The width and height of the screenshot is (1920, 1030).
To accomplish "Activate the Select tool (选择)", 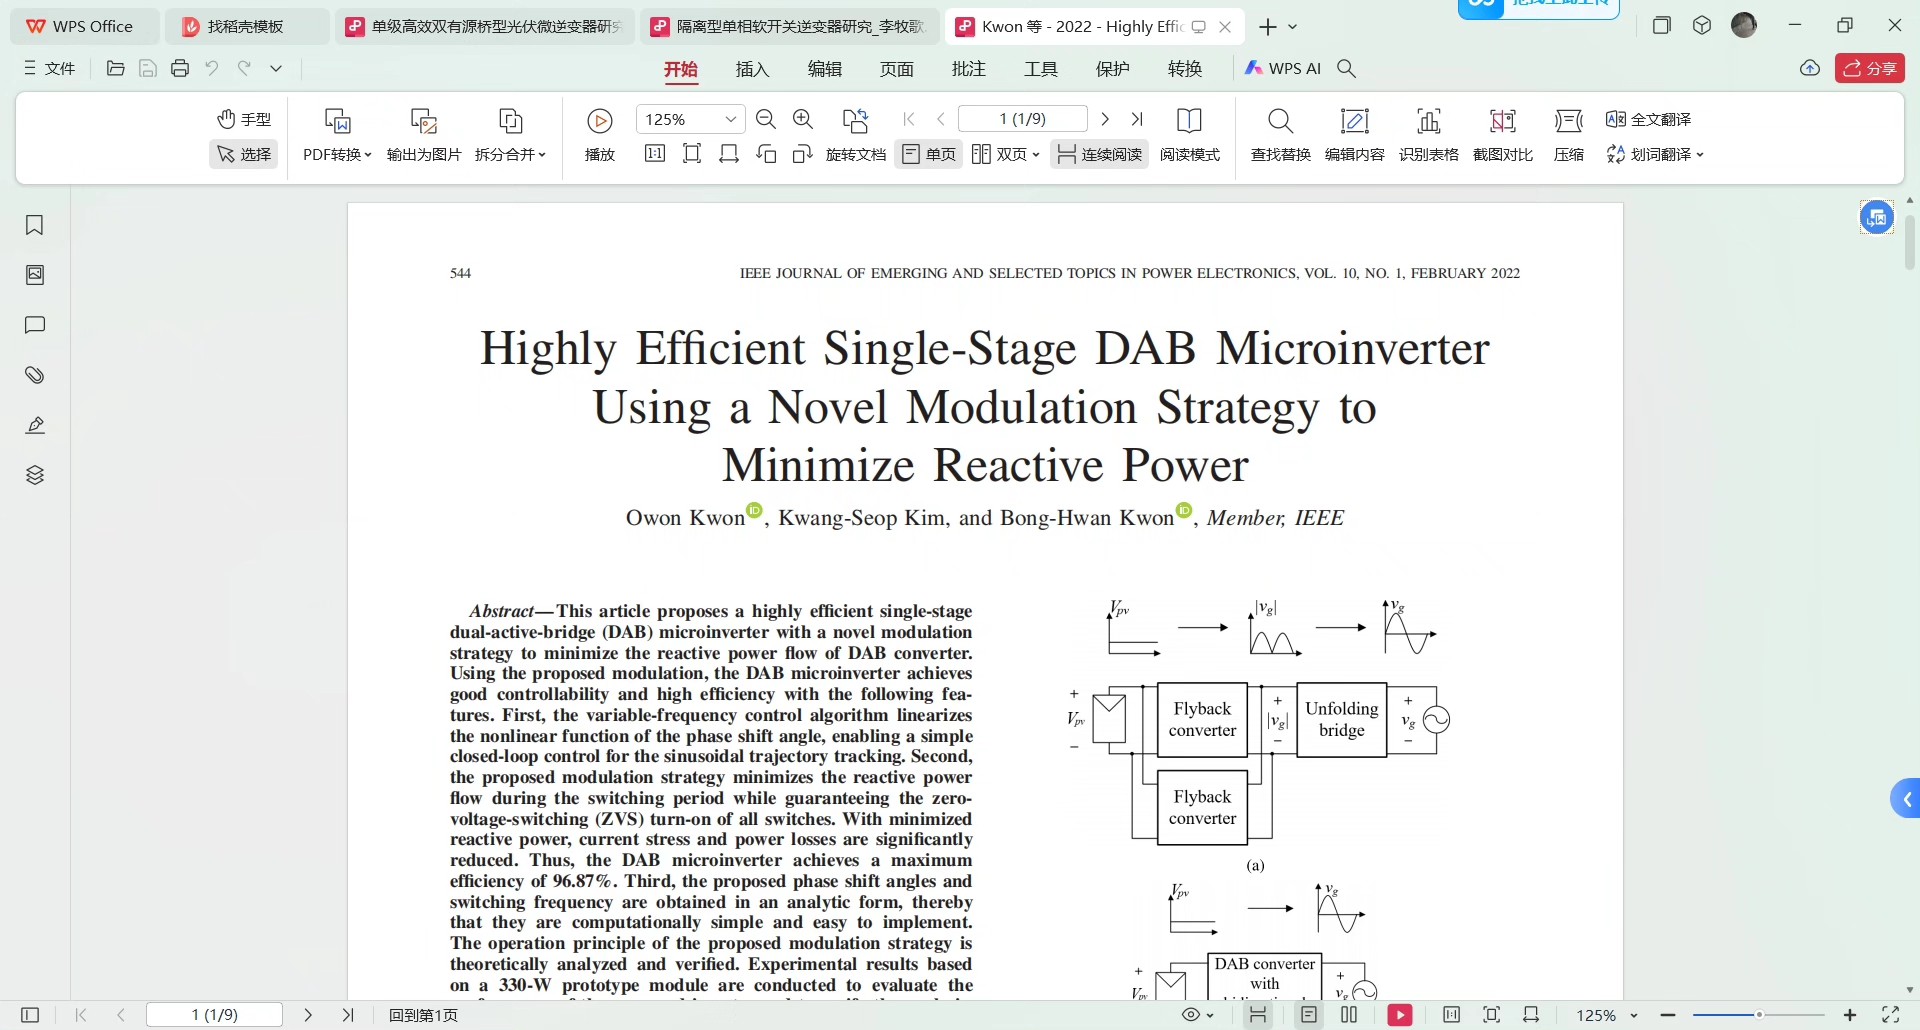I will pyautogui.click(x=244, y=154).
